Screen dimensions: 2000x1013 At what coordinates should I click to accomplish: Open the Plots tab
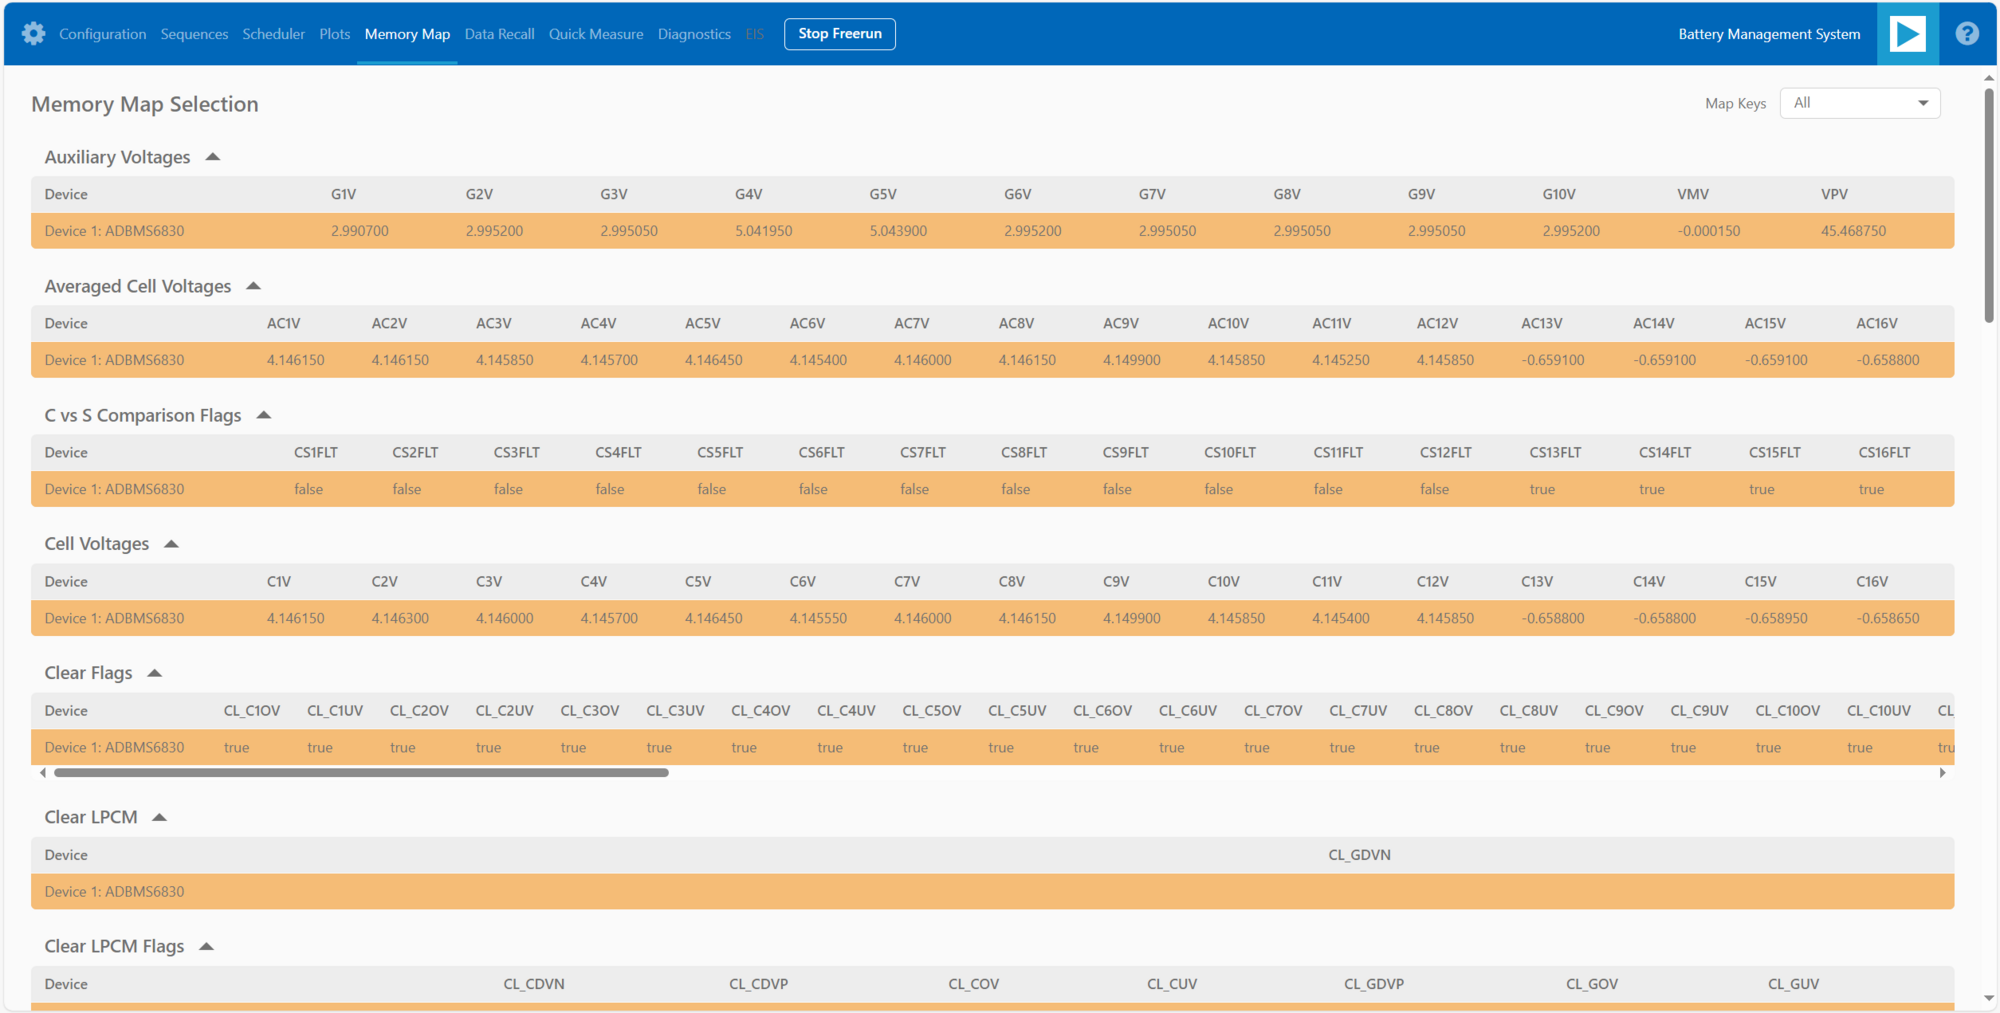[334, 33]
